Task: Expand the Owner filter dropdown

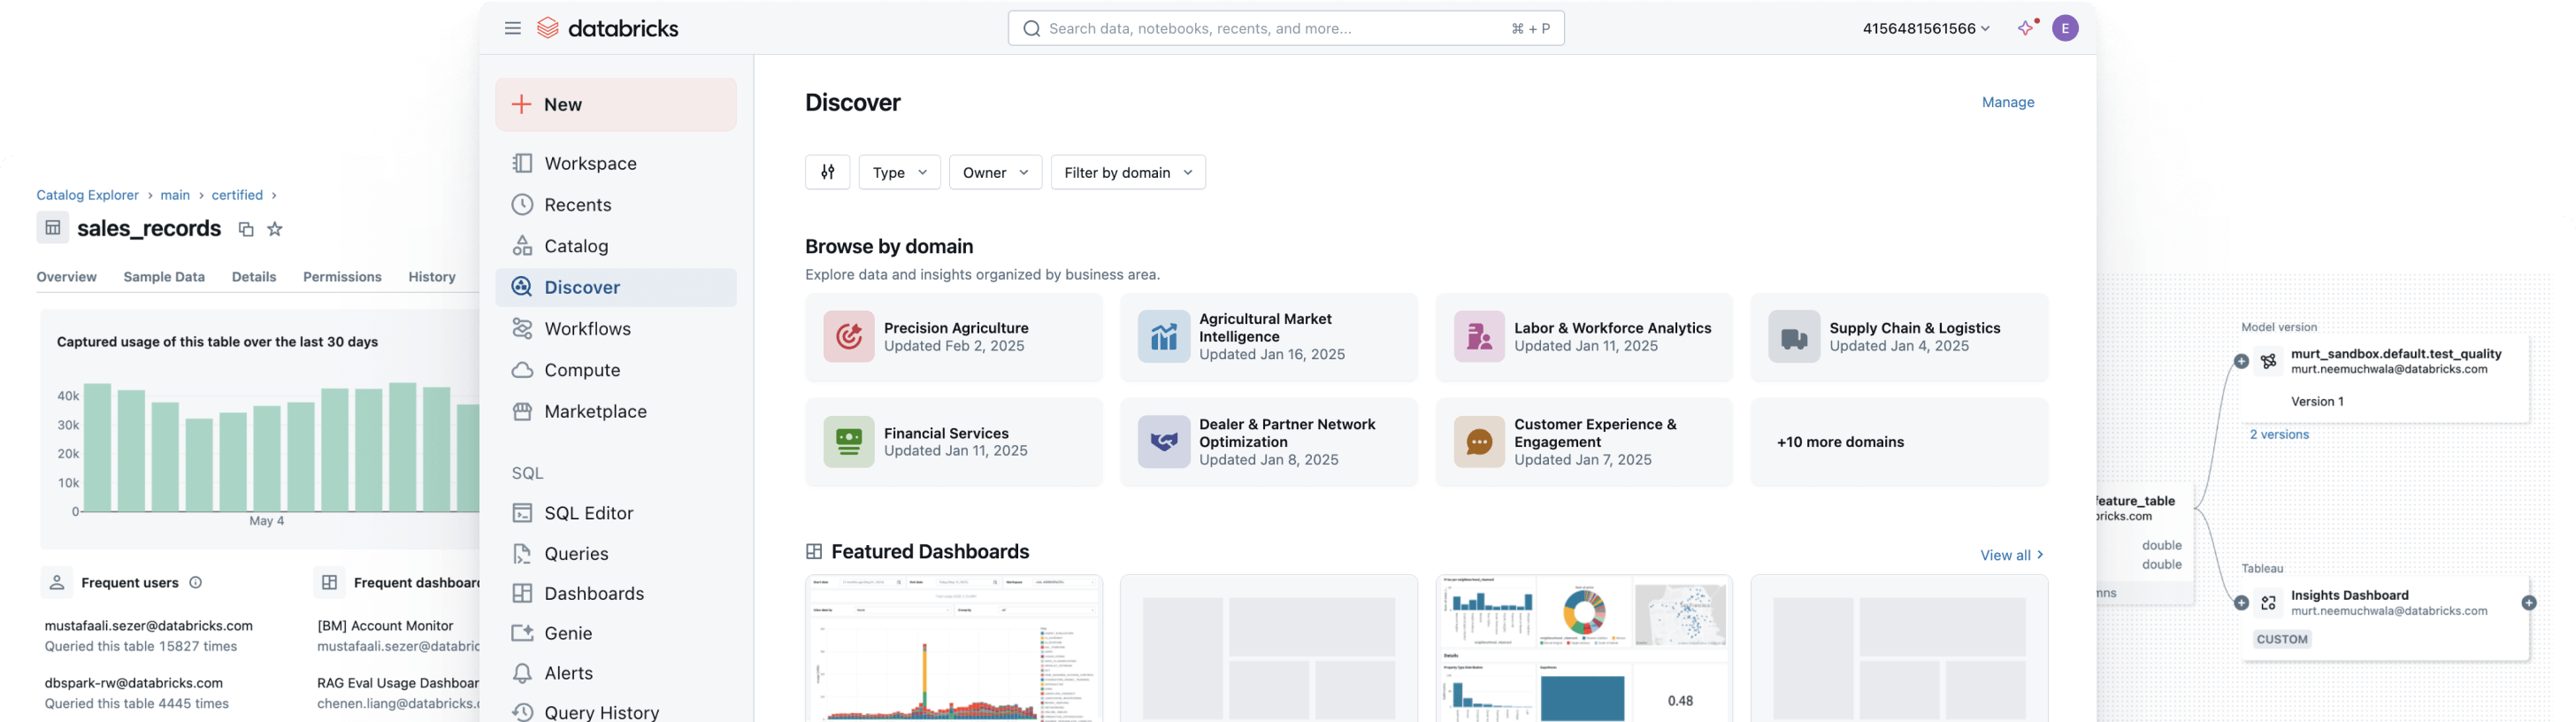Action: click(995, 172)
